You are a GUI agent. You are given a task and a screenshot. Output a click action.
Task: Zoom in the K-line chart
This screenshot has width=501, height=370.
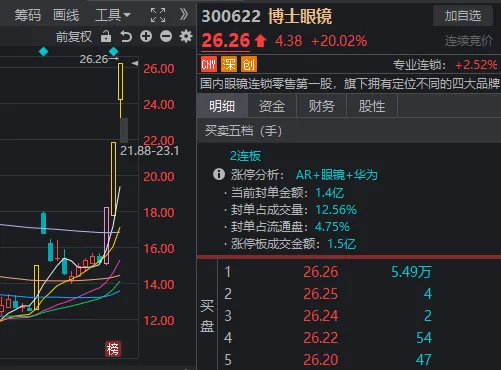point(146,36)
